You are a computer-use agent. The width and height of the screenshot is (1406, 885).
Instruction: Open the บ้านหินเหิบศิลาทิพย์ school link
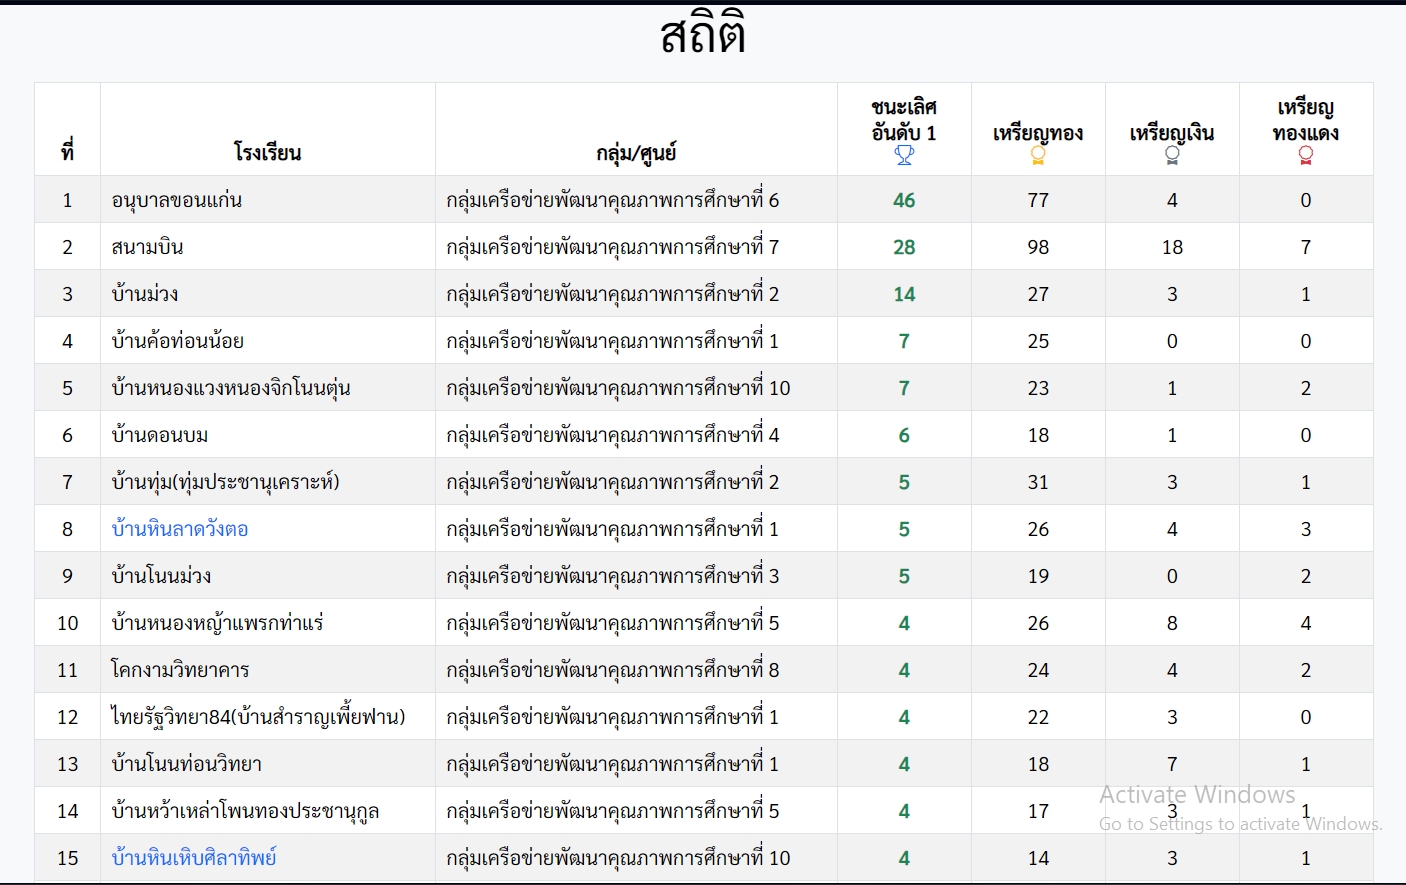click(x=194, y=858)
